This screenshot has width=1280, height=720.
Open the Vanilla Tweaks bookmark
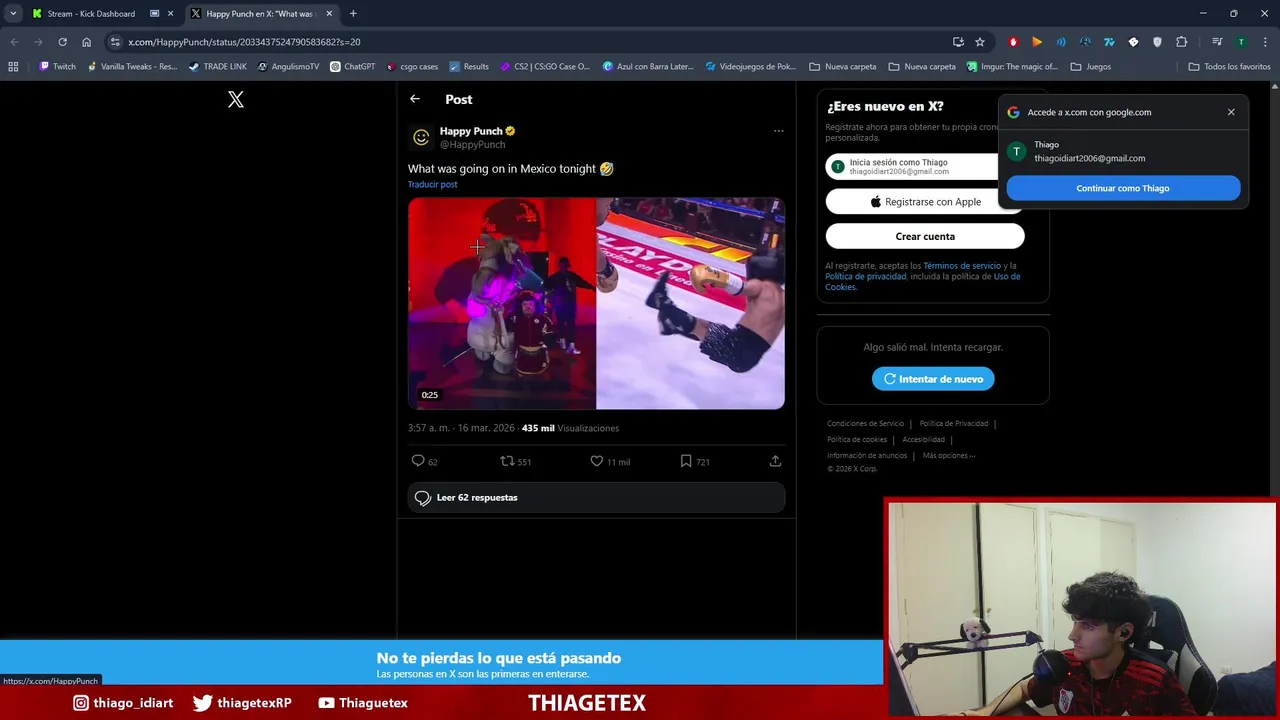tap(132, 67)
